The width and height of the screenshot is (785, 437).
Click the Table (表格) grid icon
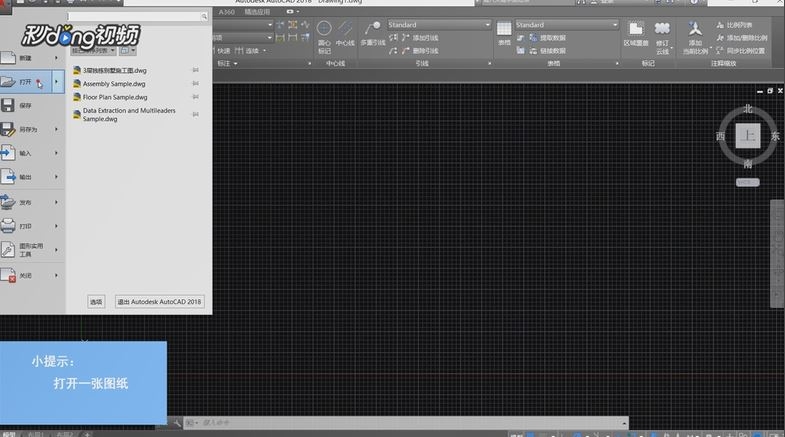click(x=504, y=29)
